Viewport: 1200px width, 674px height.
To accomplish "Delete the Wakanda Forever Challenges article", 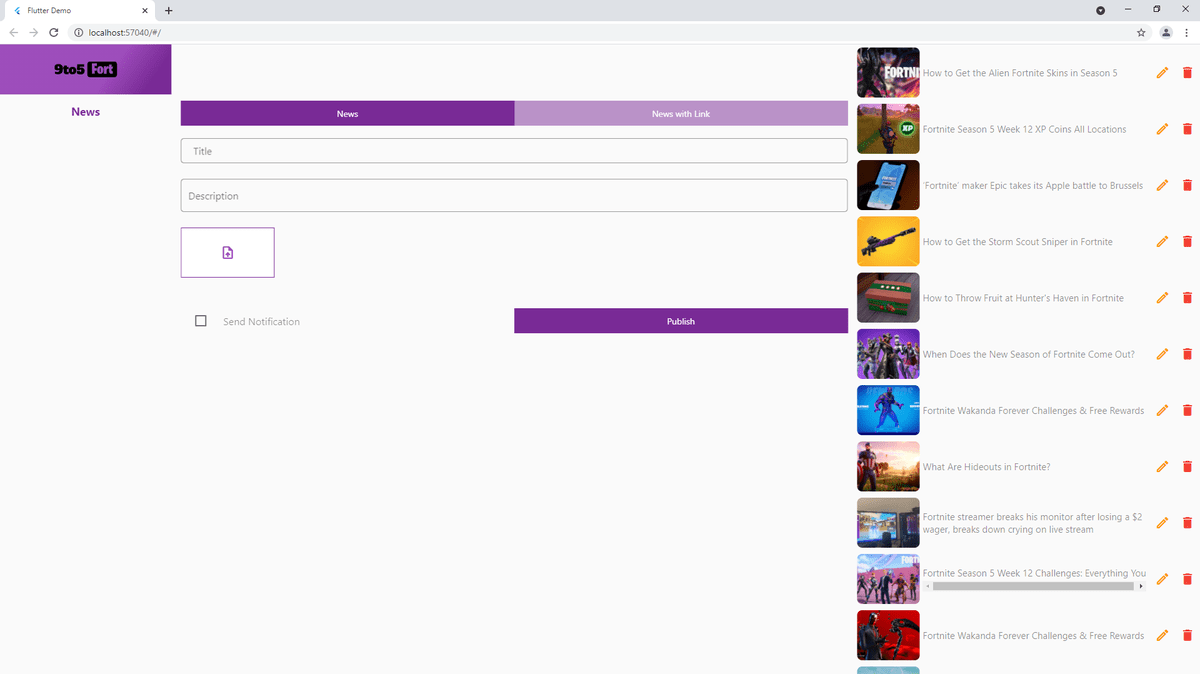I will click(1187, 410).
